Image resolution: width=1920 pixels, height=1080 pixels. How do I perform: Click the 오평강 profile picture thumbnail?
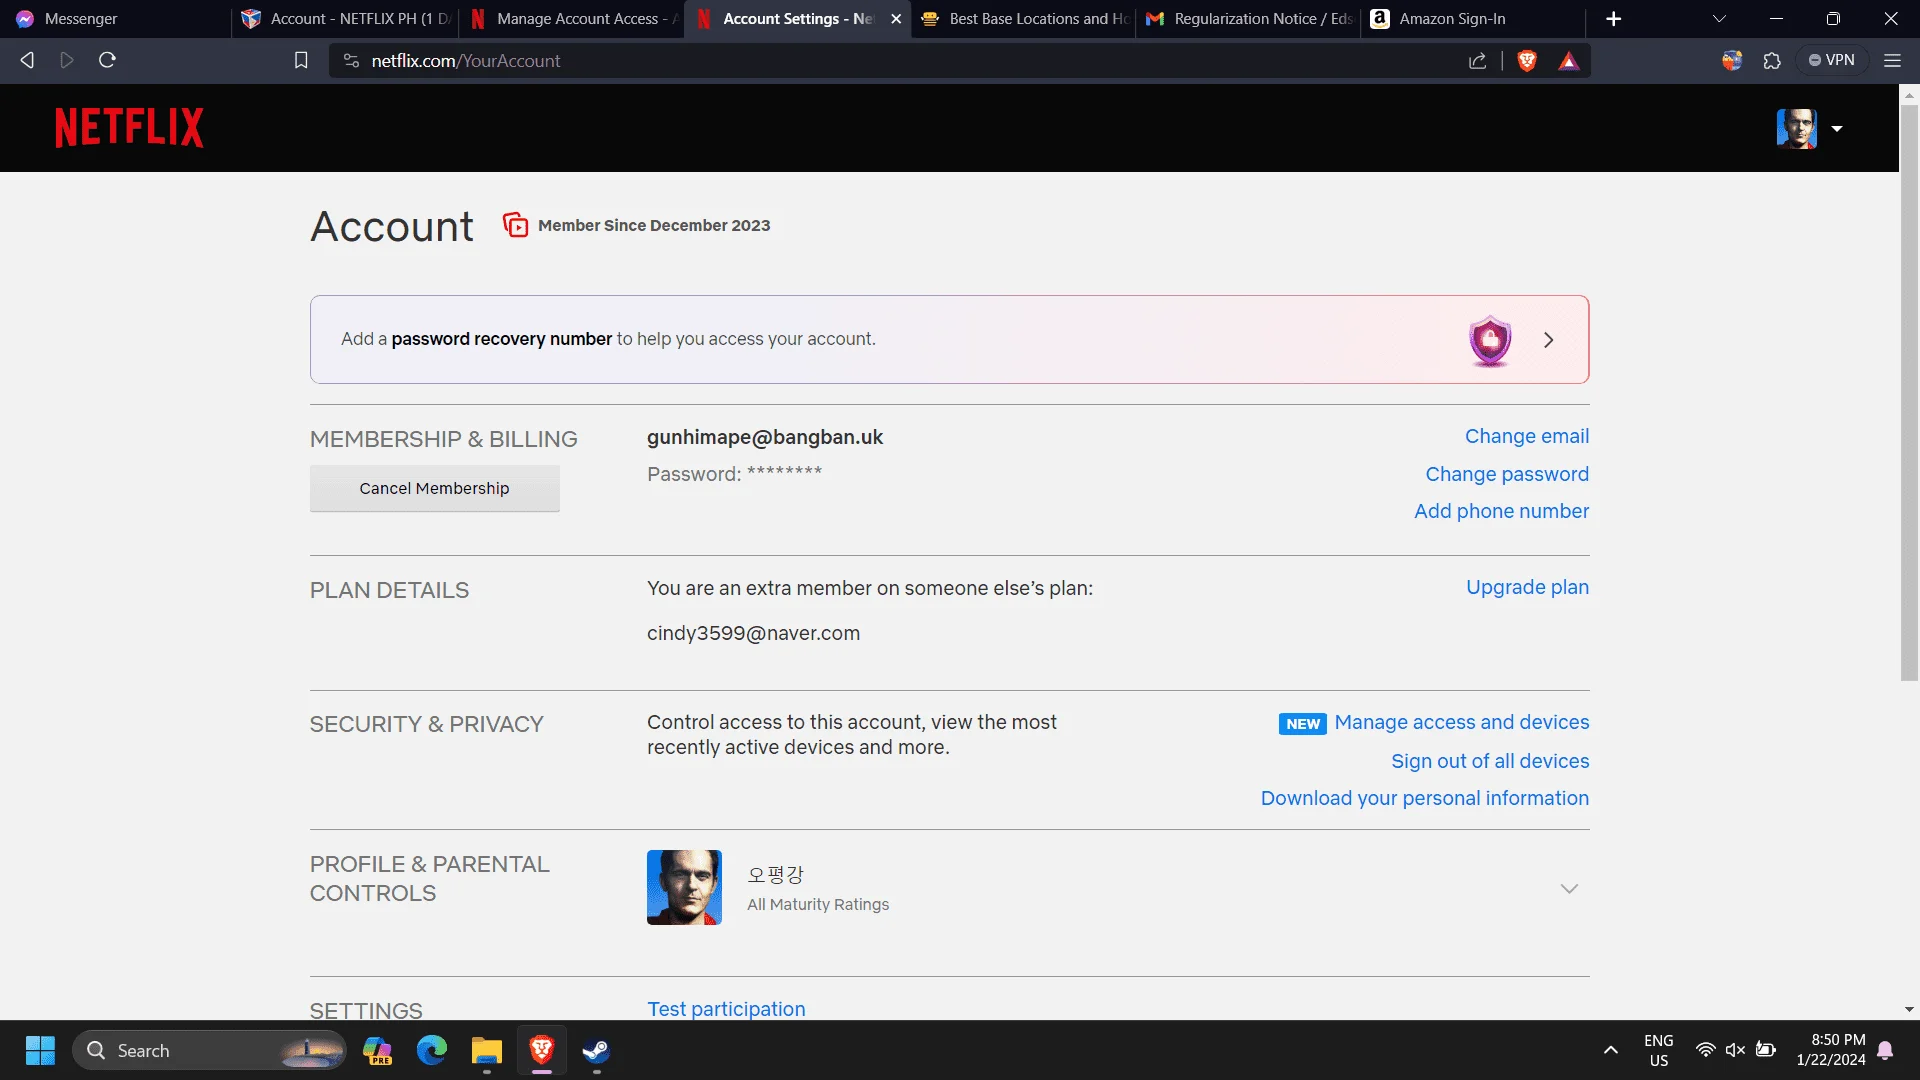(x=684, y=887)
